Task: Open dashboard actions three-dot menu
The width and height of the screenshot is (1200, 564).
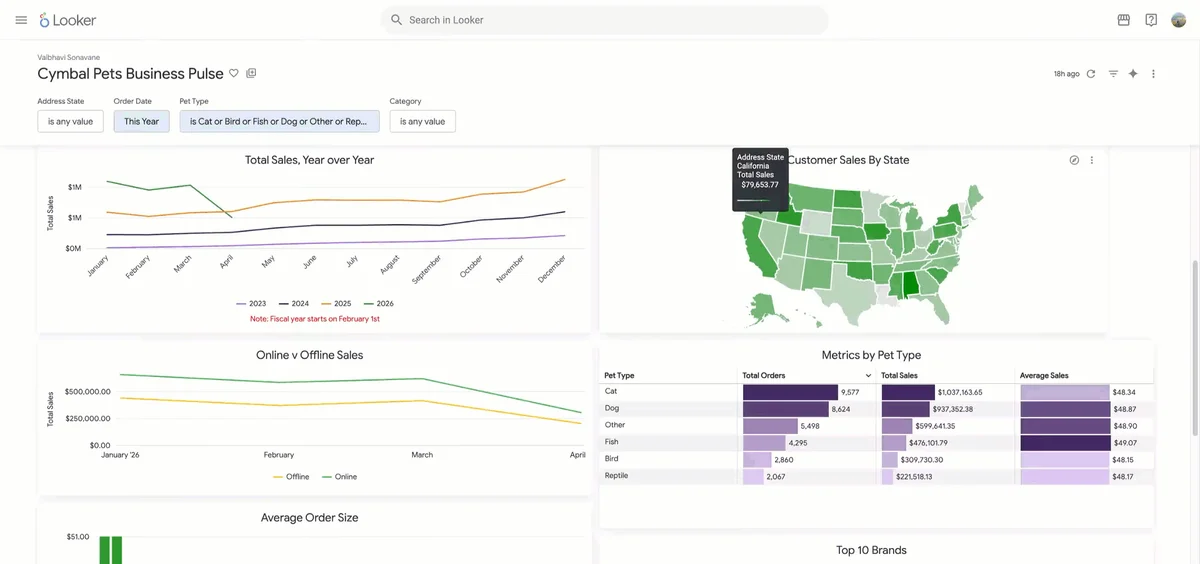Action: [x=1153, y=74]
